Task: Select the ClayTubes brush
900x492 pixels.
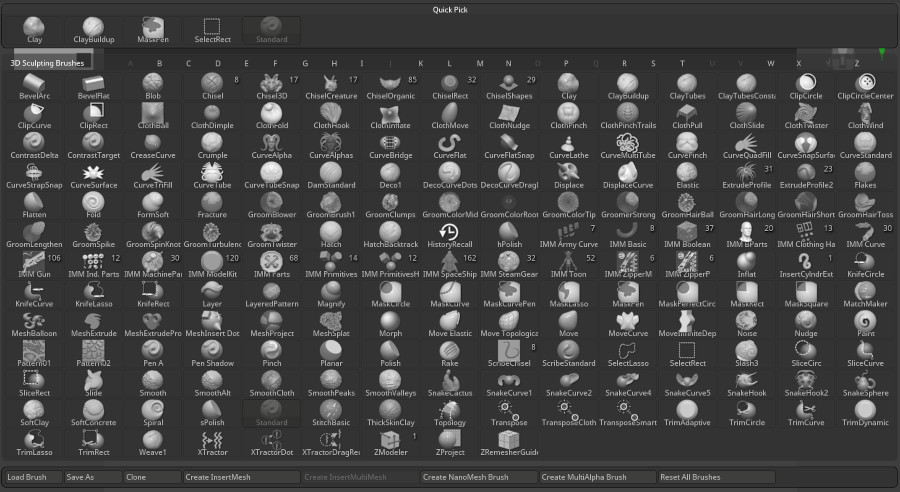Action: (x=687, y=87)
